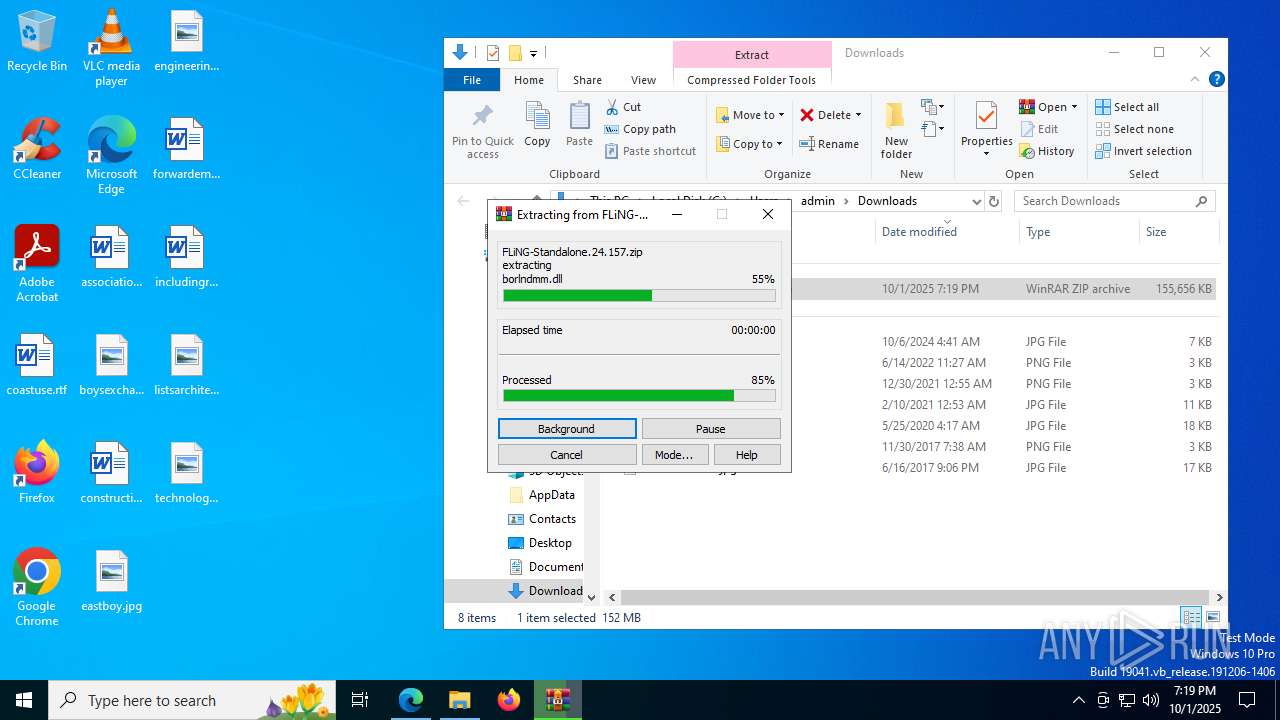The image size is (1280, 720).
Task: Click the overall Processed progress bar
Action: click(x=639, y=395)
